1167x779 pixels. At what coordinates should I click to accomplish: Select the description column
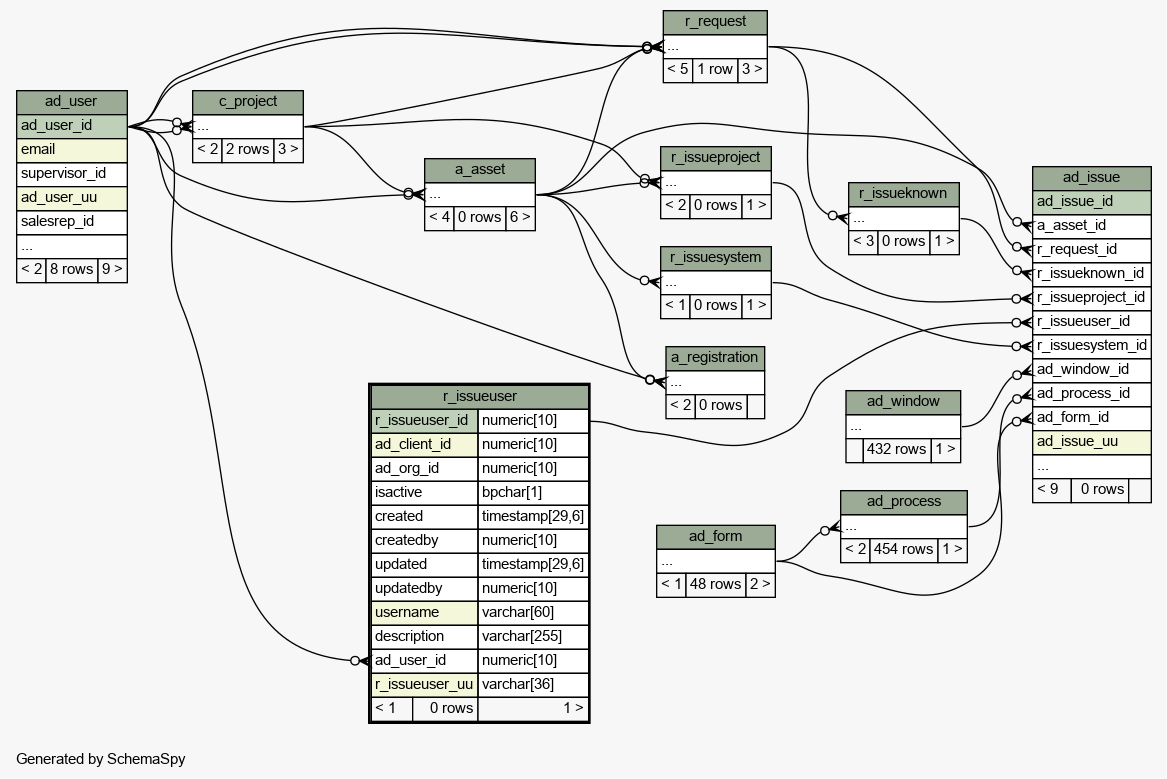pyautogui.click(x=424, y=636)
